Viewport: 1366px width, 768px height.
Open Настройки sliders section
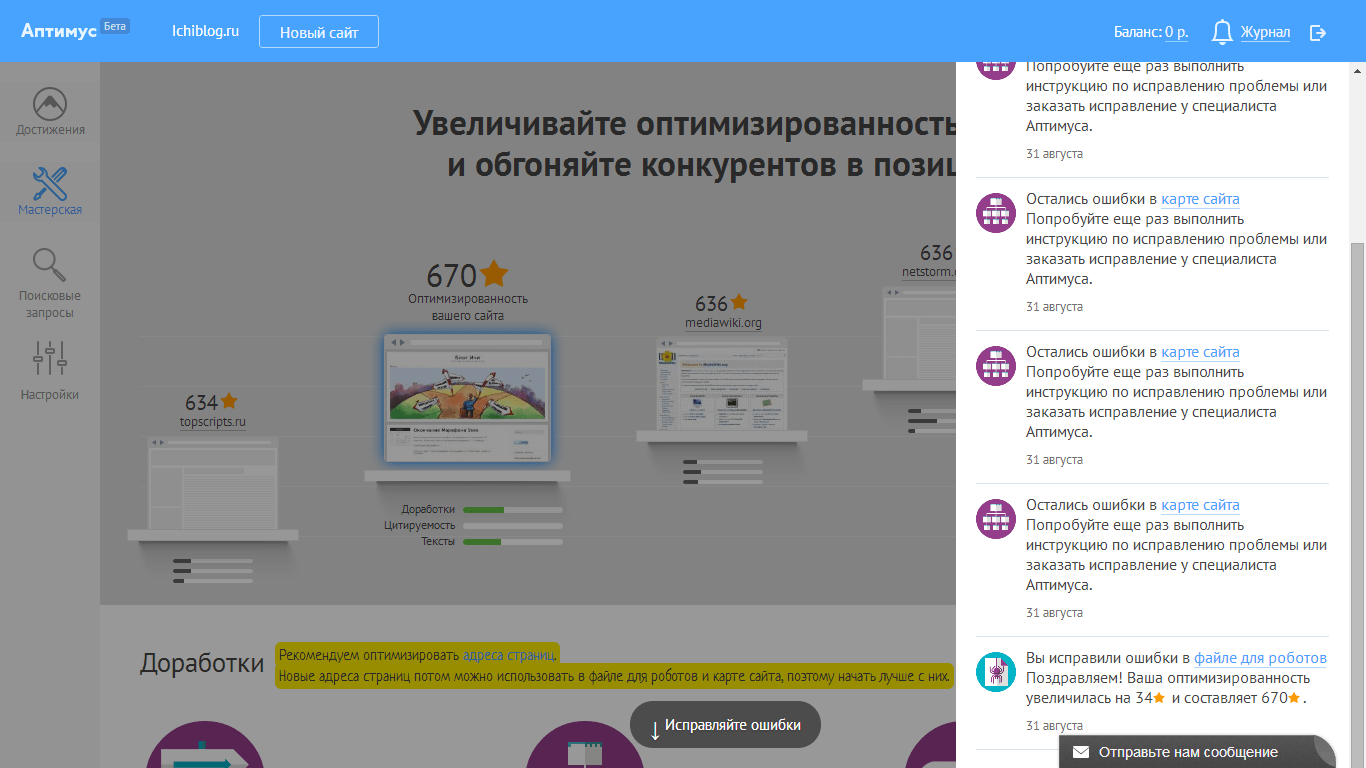coord(50,370)
